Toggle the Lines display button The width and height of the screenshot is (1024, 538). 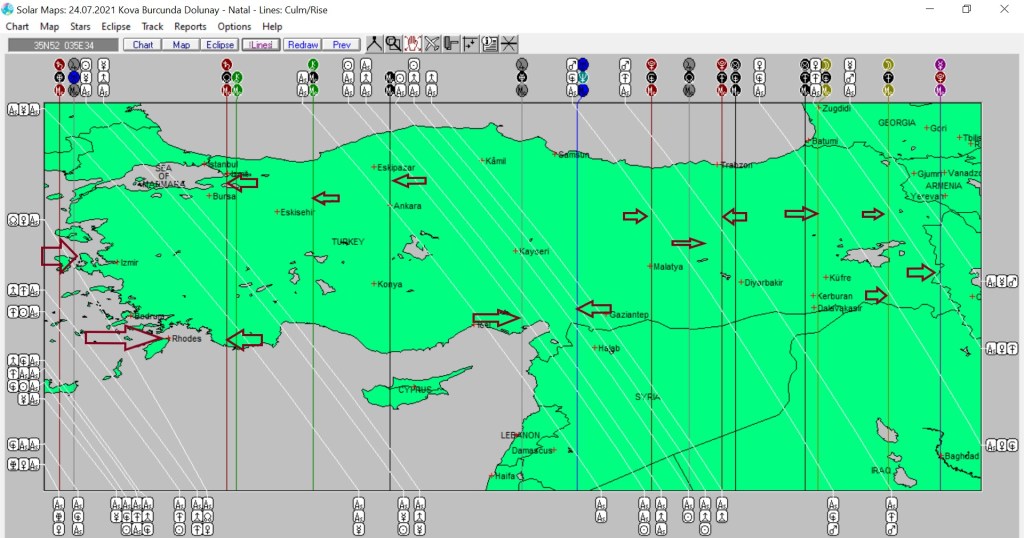click(x=261, y=45)
